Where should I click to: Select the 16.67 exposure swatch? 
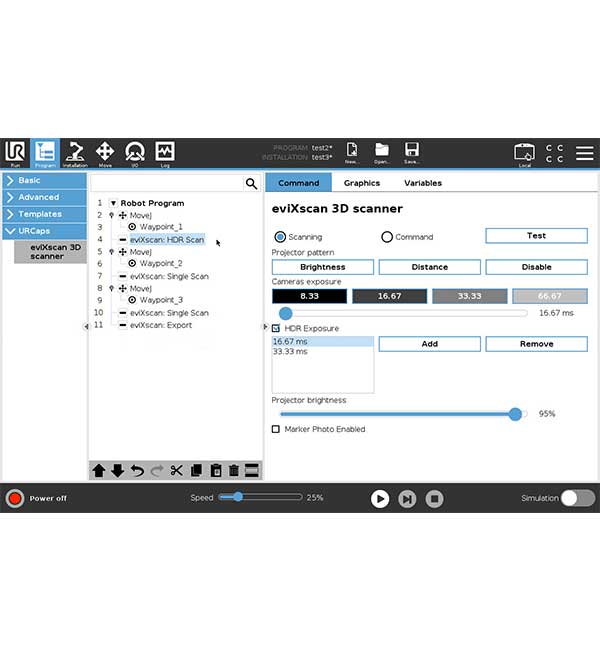389,296
